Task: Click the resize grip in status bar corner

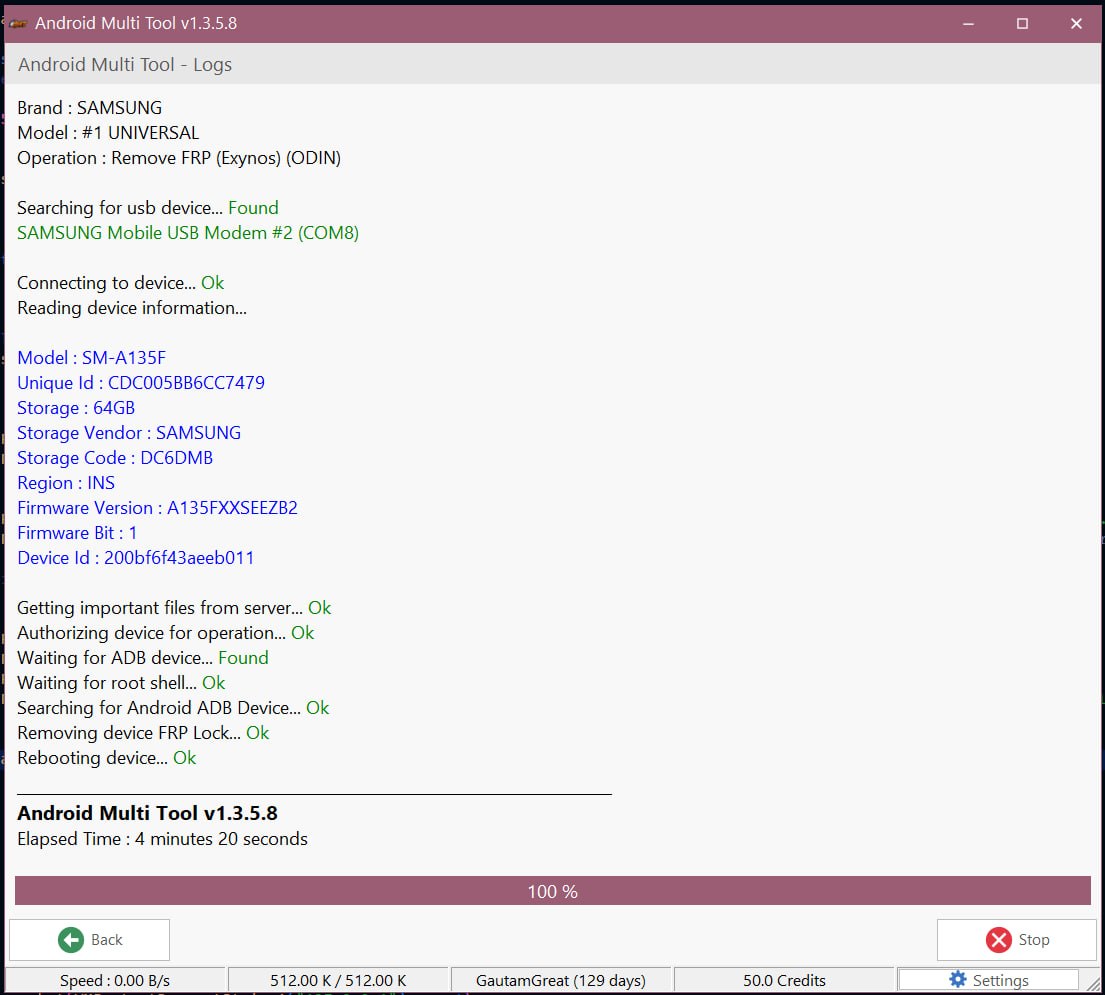Action: point(1093,983)
